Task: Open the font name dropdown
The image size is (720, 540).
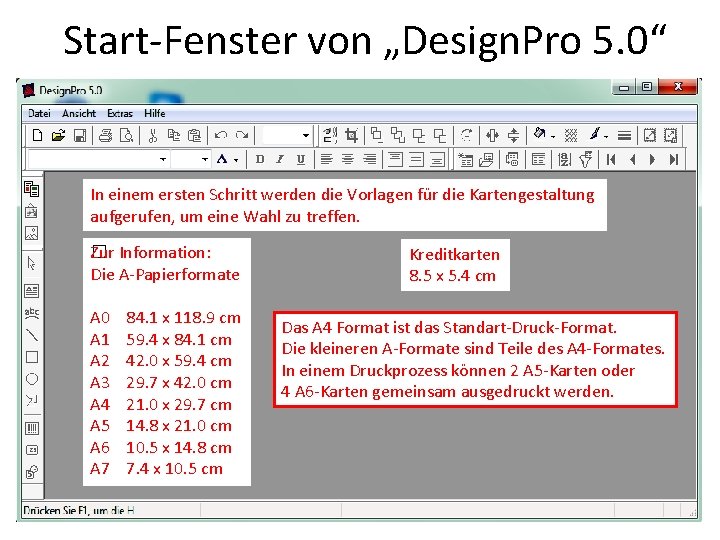Action: click(x=163, y=159)
